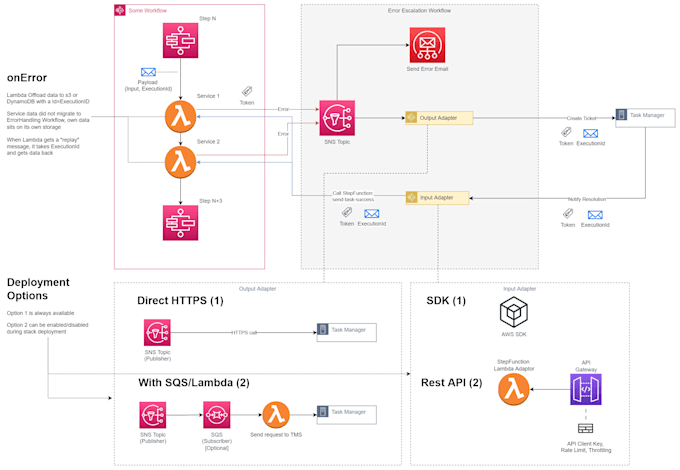Click the Step N+3 label
The height and width of the screenshot is (470, 680).
point(211,201)
